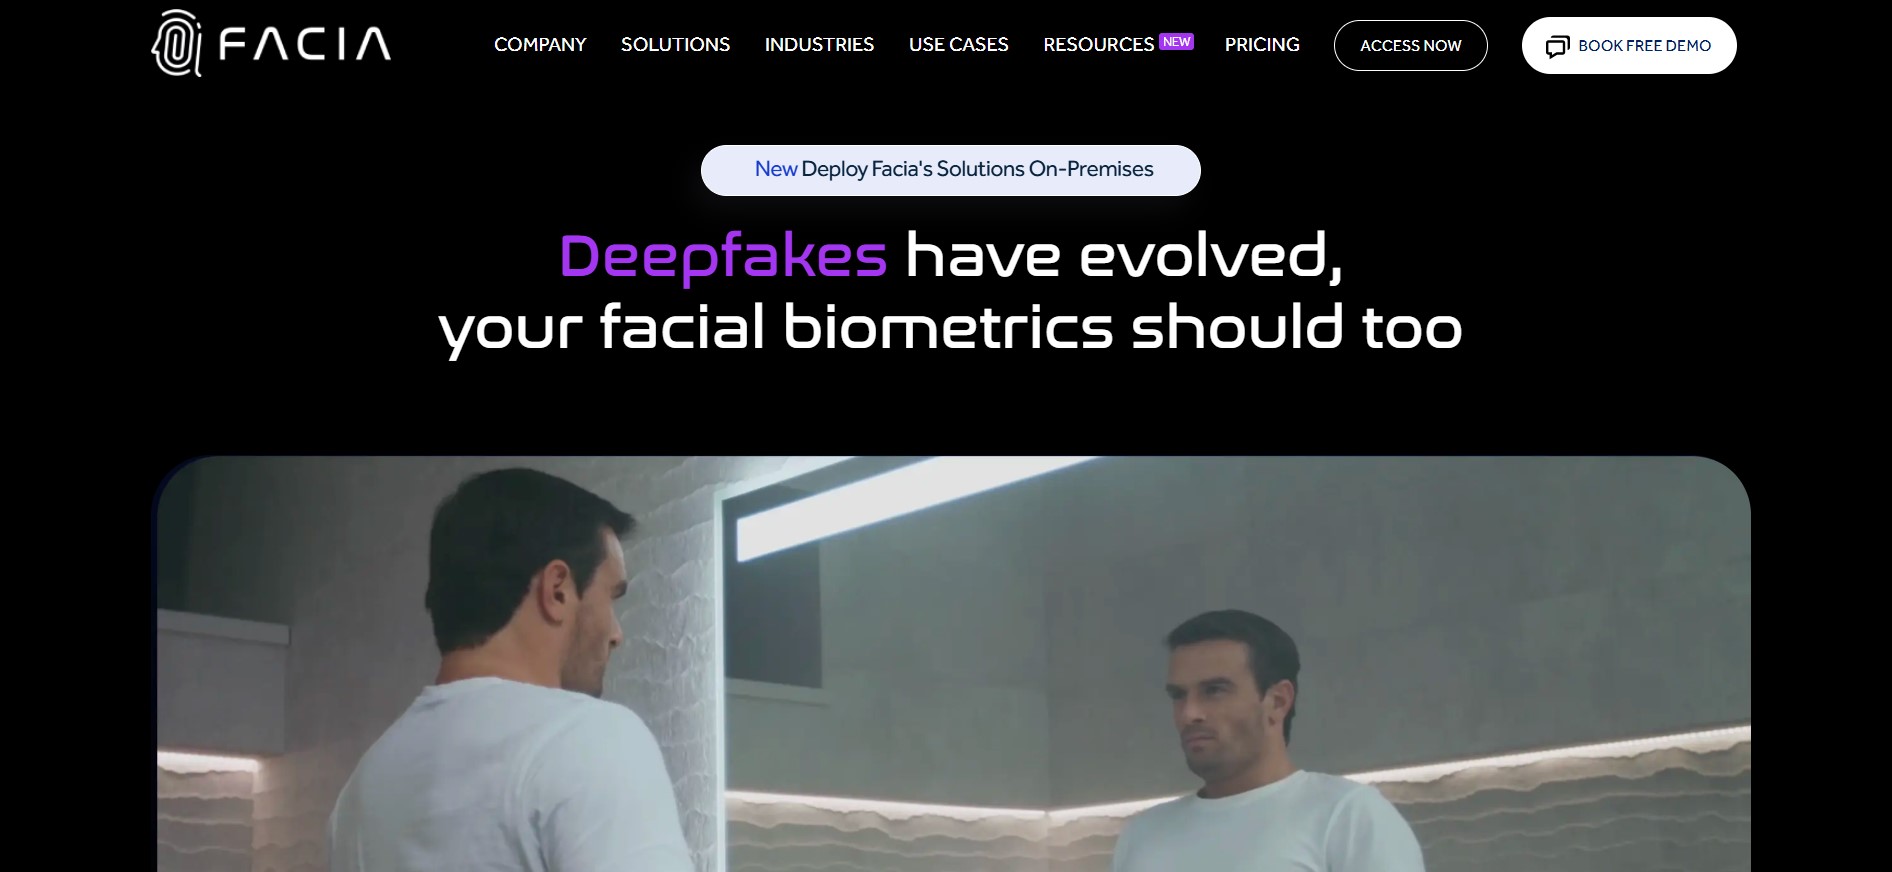This screenshot has width=1892, height=872.
Task: Expand the Use Cases dropdown
Action: (958, 45)
